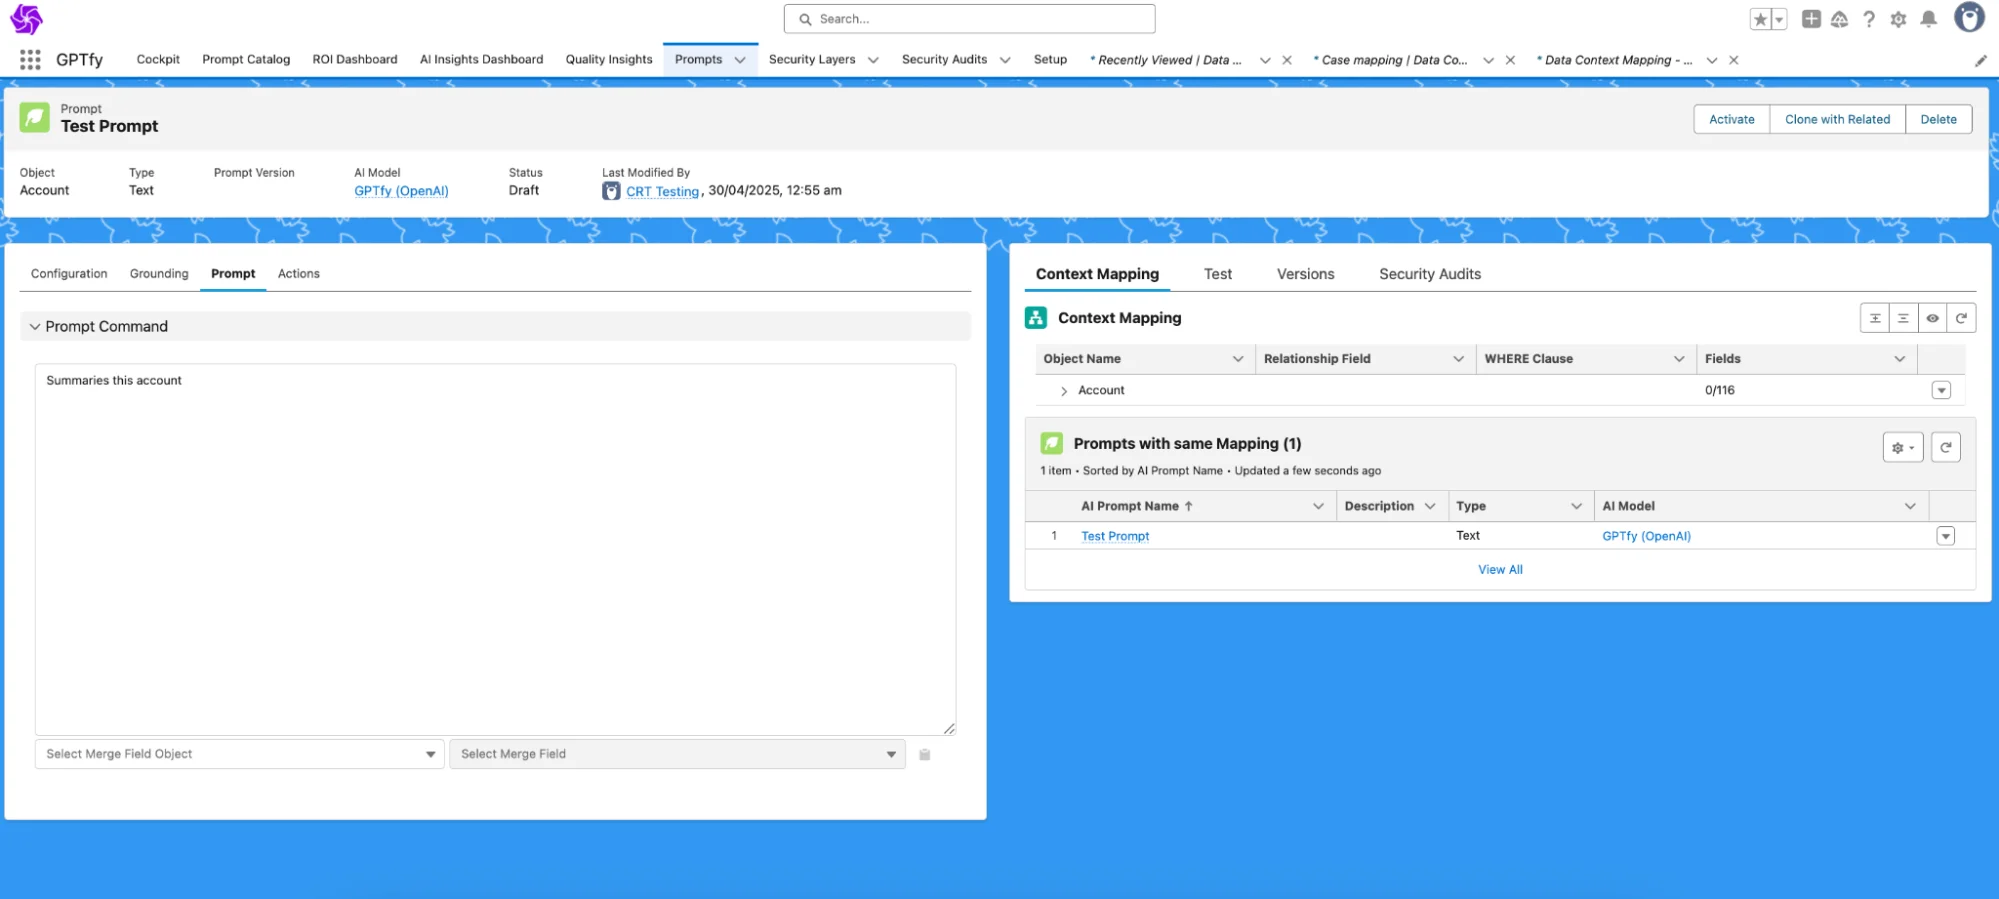This screenshot has width=1999, height=899.
Task: Open the AI Insights Dashboard nav item
Action: tap(481, 59)
